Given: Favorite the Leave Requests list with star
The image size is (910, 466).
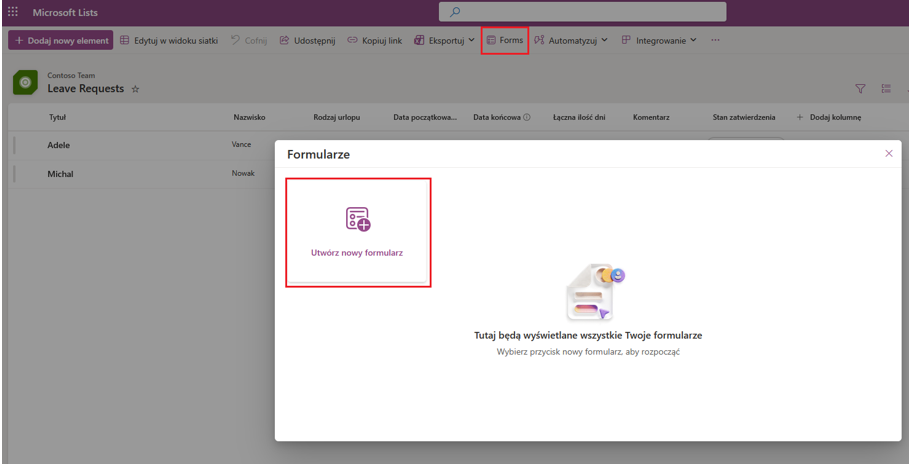Looking at the screenshot, I should click(136, 89).
